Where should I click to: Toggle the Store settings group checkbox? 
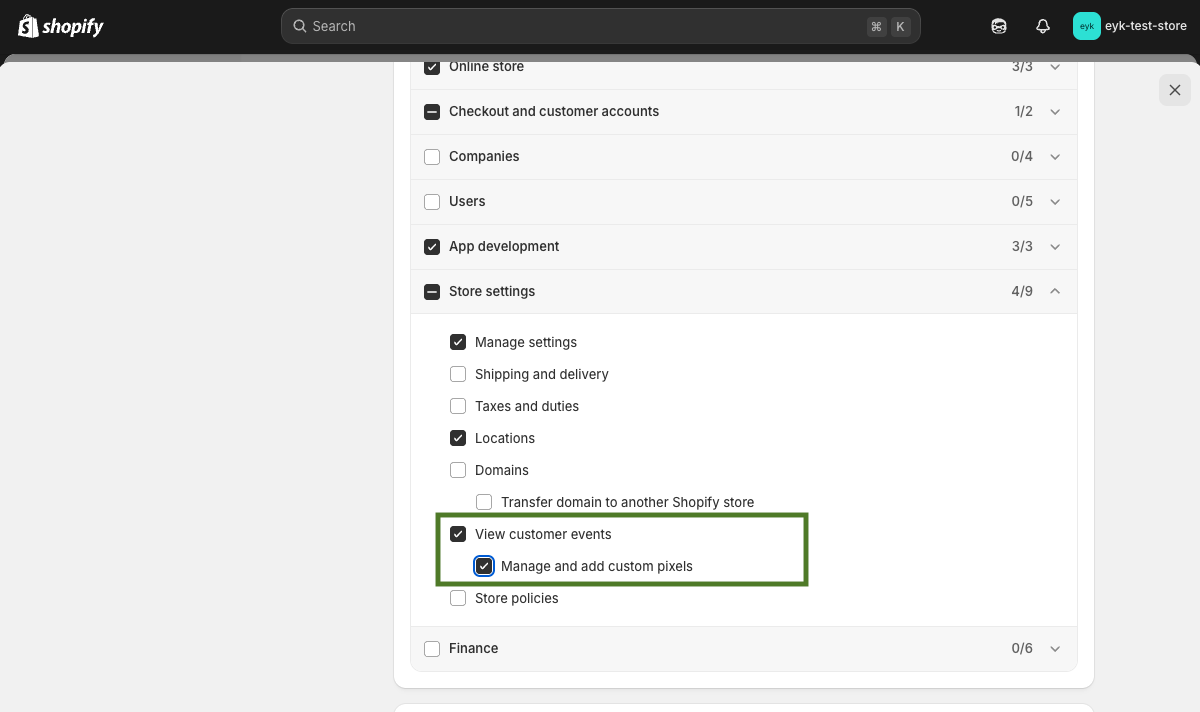click(x=432, y=292)
